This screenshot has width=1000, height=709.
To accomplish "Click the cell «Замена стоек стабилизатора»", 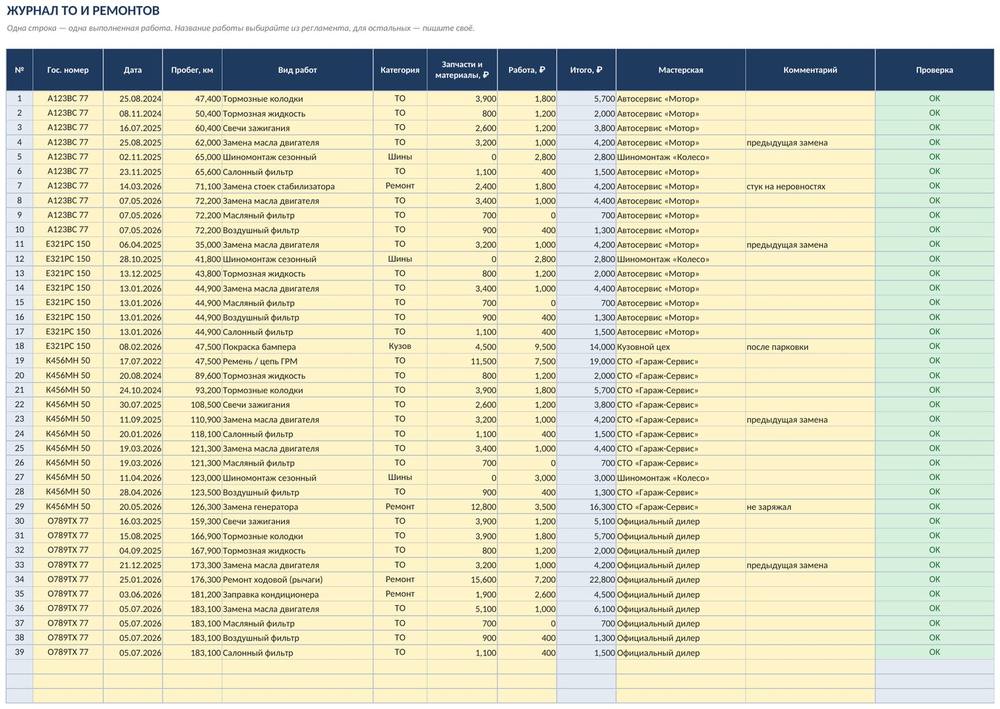I will pos(297,186).
